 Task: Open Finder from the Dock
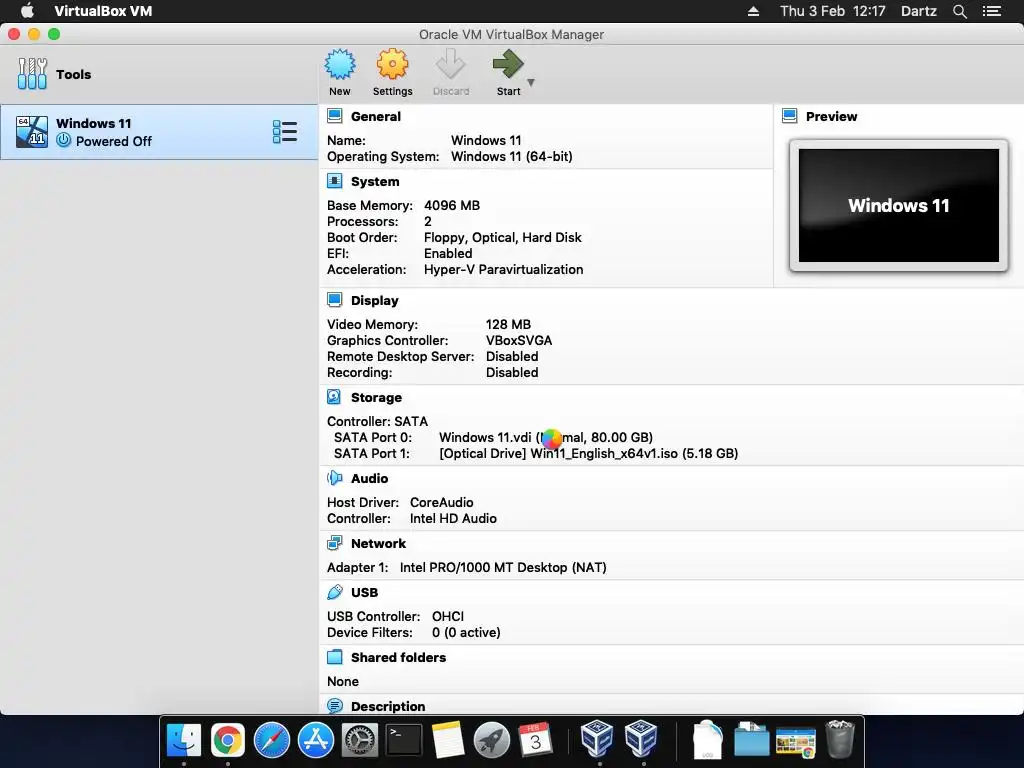[184, 740]
